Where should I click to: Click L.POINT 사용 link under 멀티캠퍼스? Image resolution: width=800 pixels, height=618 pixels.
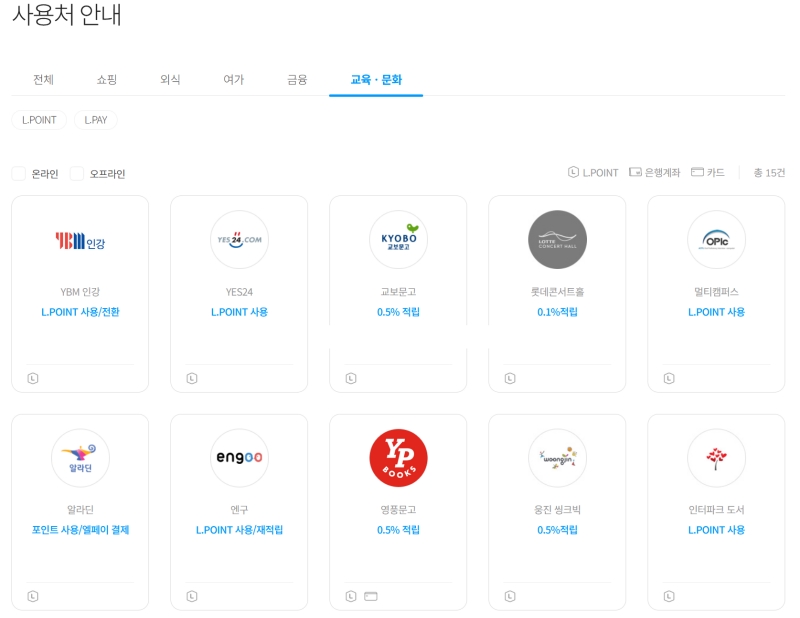point(716,312)
